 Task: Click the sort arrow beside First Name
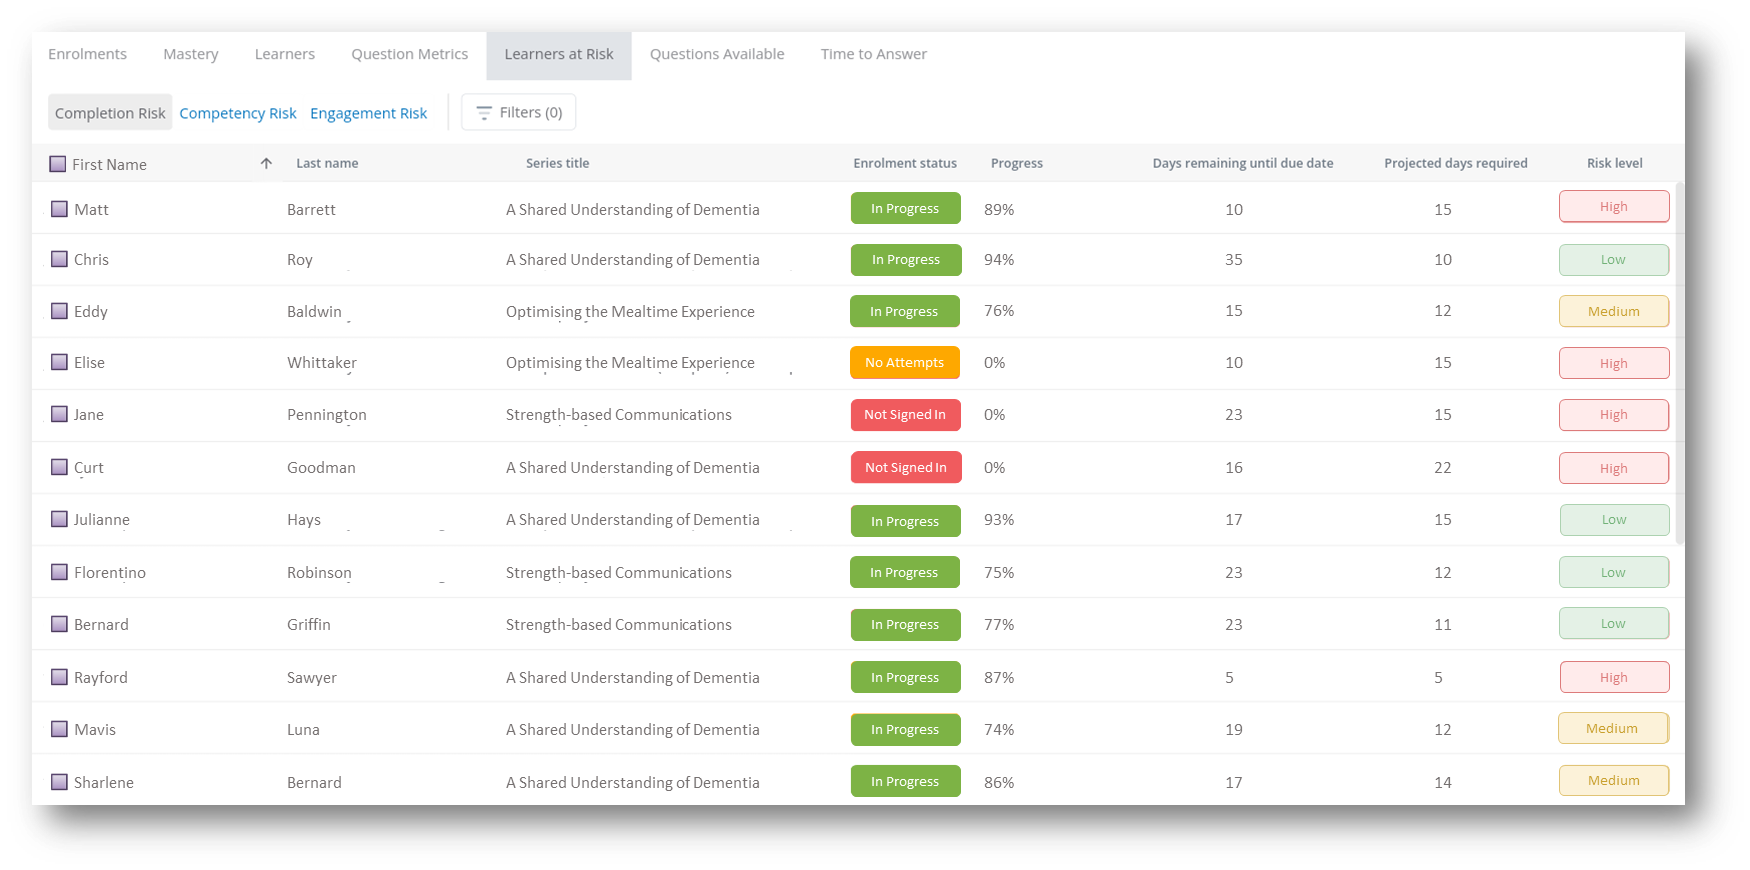pyautogui.click(x=266, y=164)
